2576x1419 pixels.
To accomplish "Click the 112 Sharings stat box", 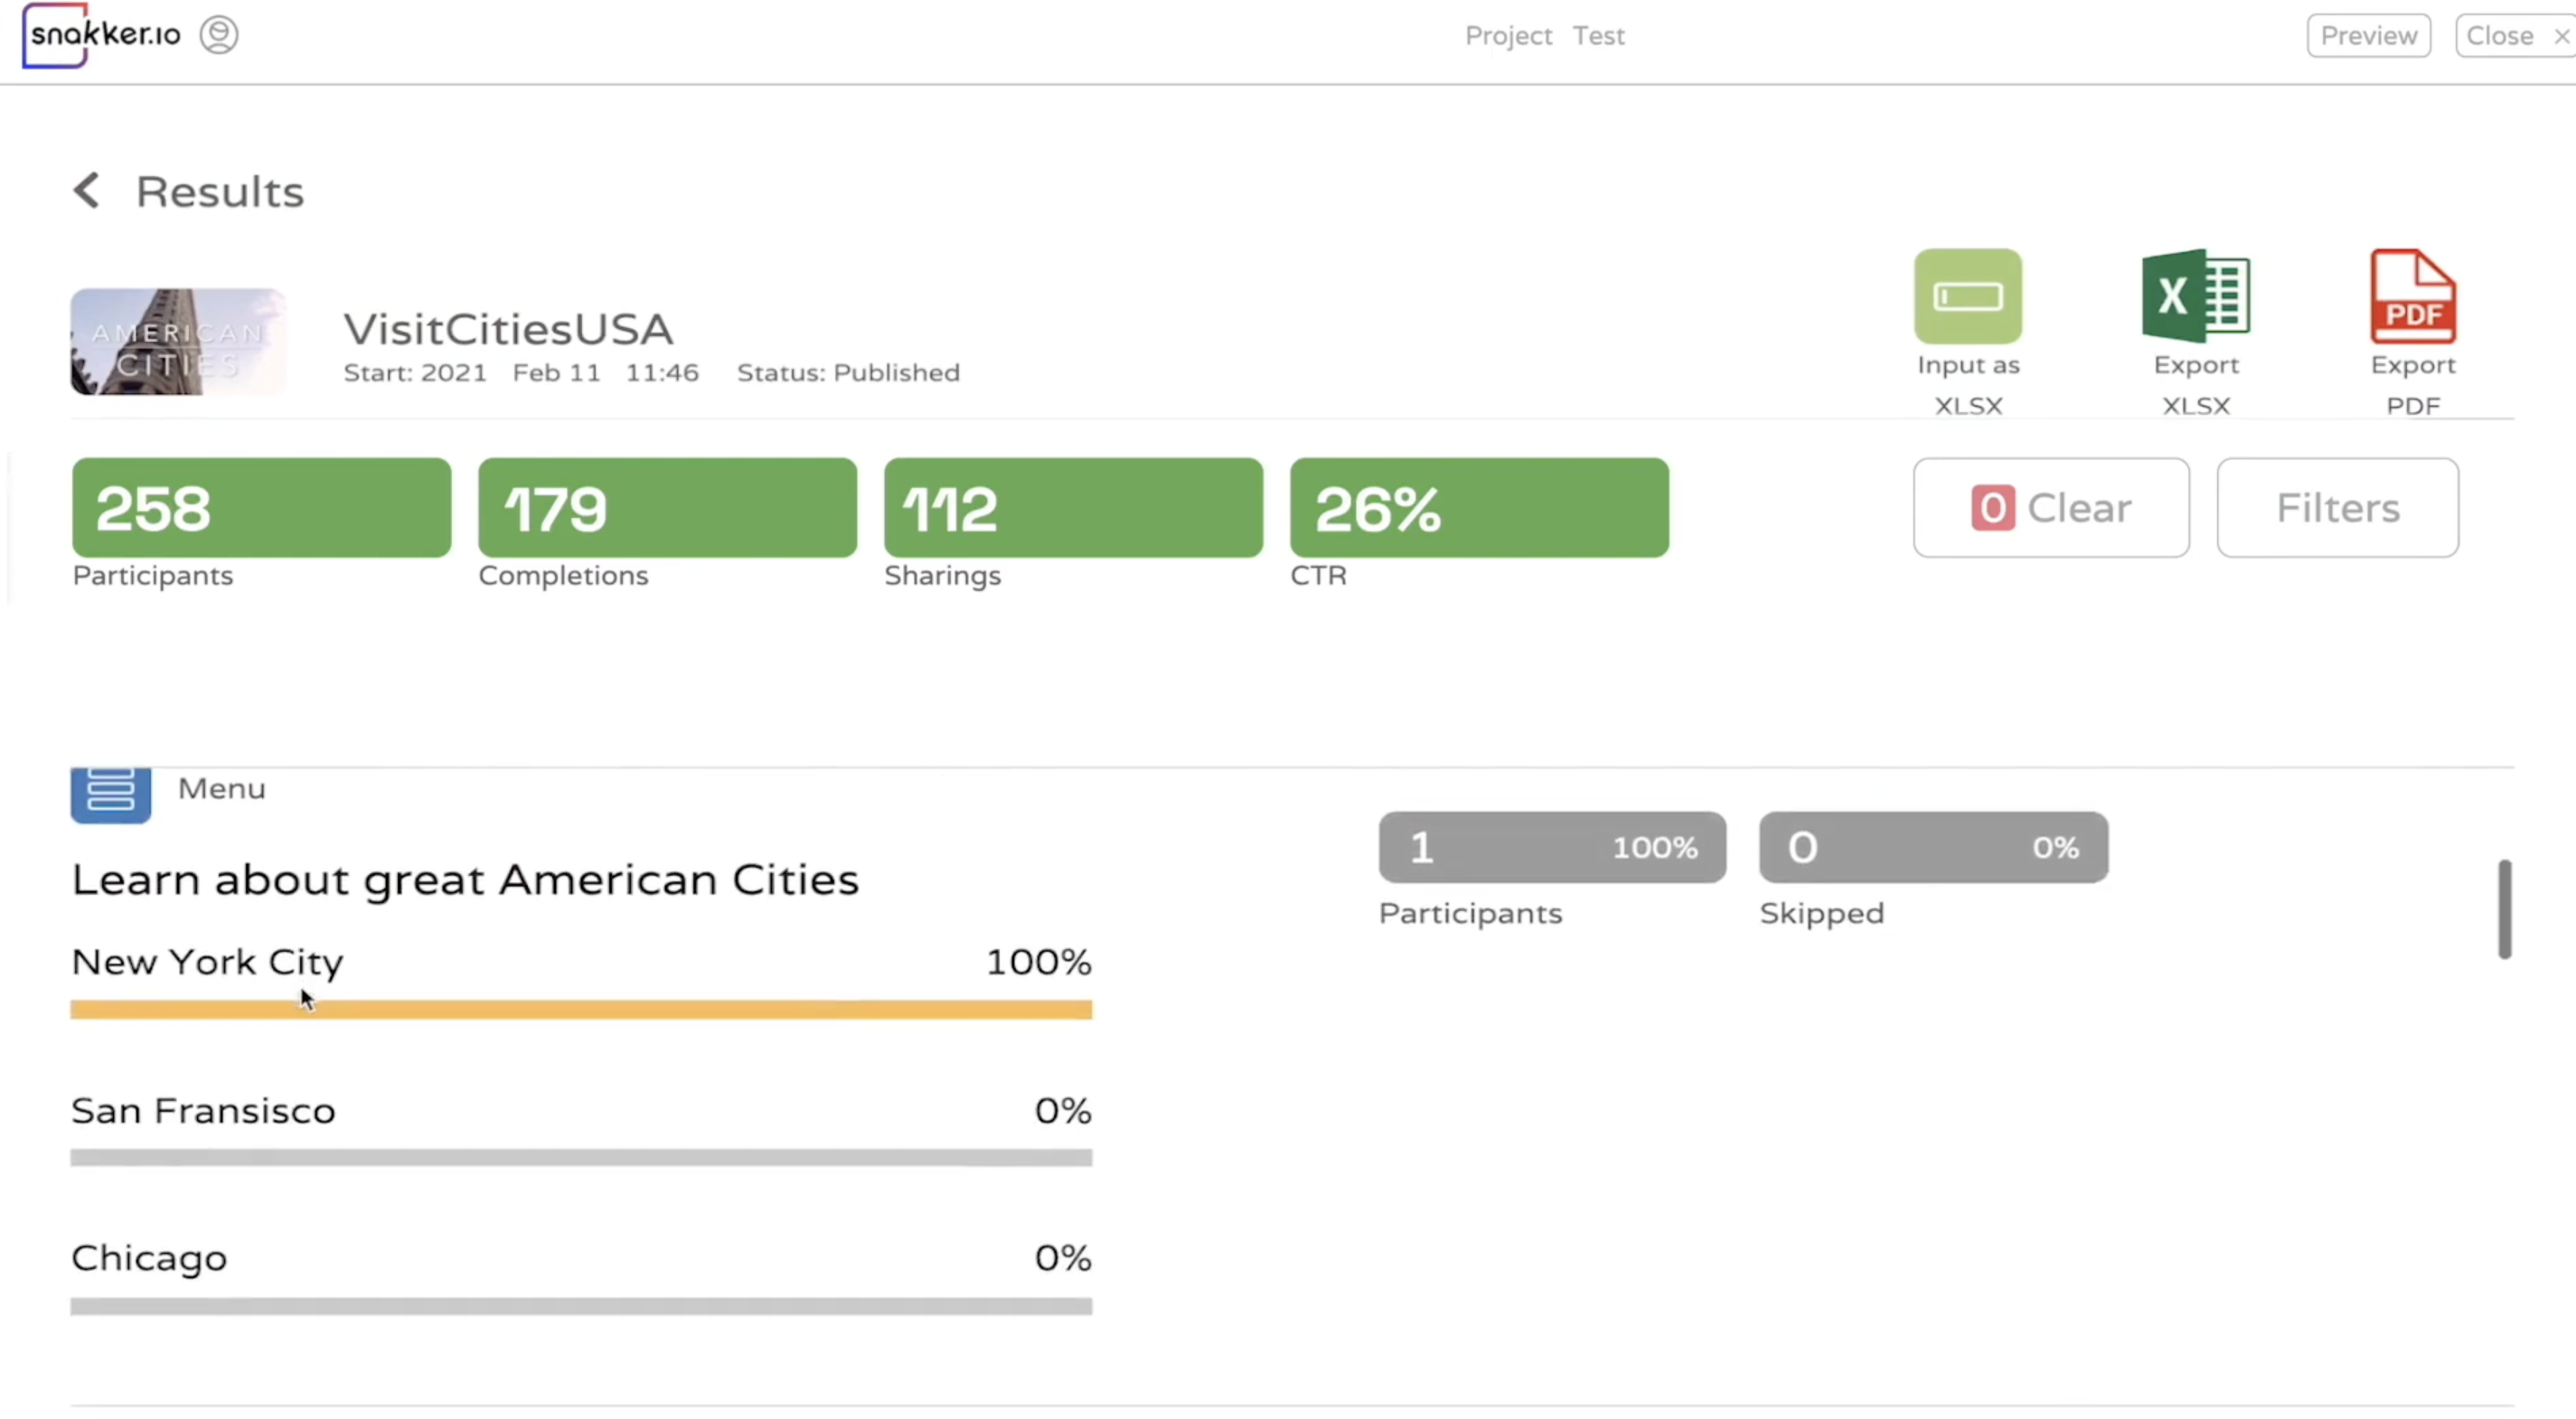I will (1073, 508).
